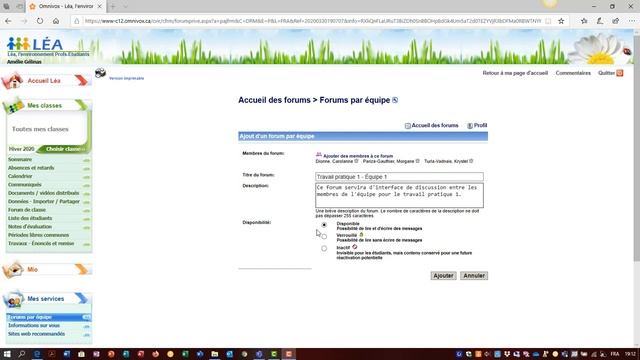640x360 pixels.
Task: Click the LÉA logo
Action: pyautogui.click(x=35, y=44)
